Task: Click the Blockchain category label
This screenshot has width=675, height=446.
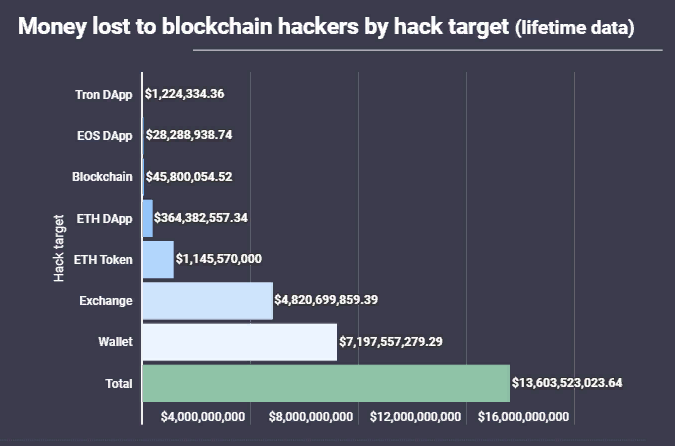Action: [103, 177]
